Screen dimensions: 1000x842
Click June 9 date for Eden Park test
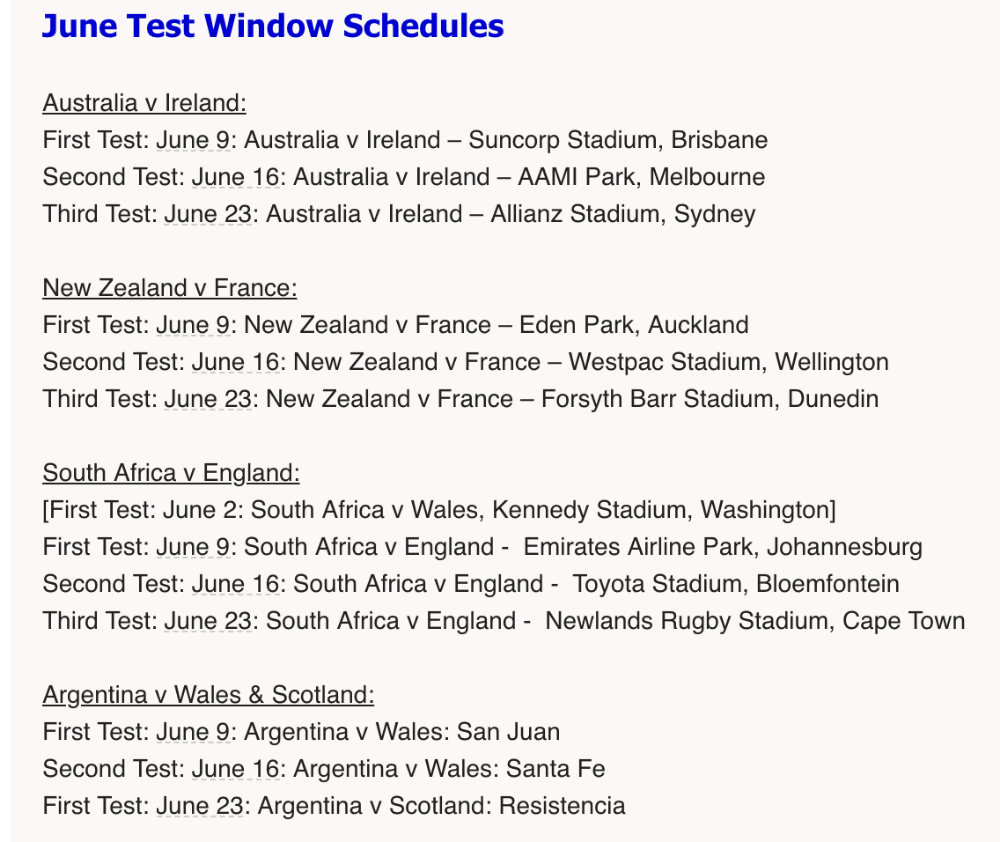[x=193, y=325]
